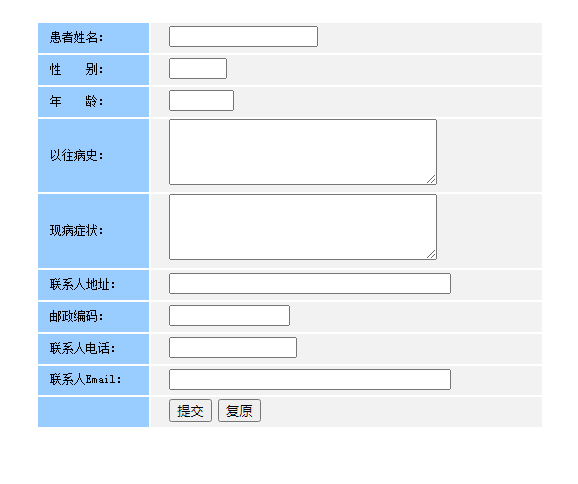Click the 联系人电话 label
578x484 pixels.
pyautogui.click(x=83, y=348)
